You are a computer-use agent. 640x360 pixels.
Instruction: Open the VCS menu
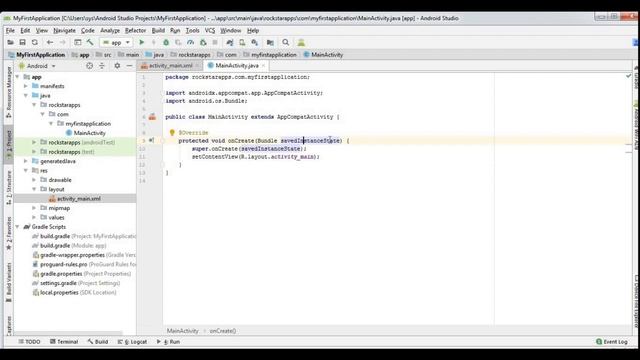point(210,31)
